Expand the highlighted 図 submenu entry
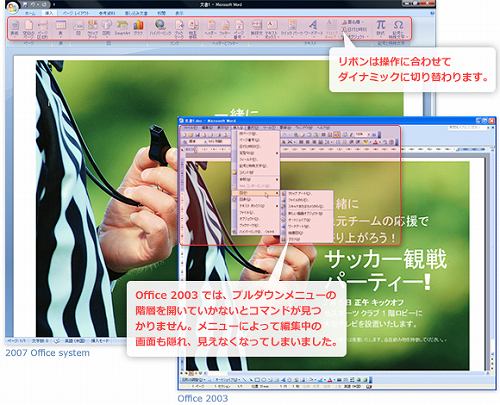The width and height of the screenshot is (500, 405). (256, 193)
